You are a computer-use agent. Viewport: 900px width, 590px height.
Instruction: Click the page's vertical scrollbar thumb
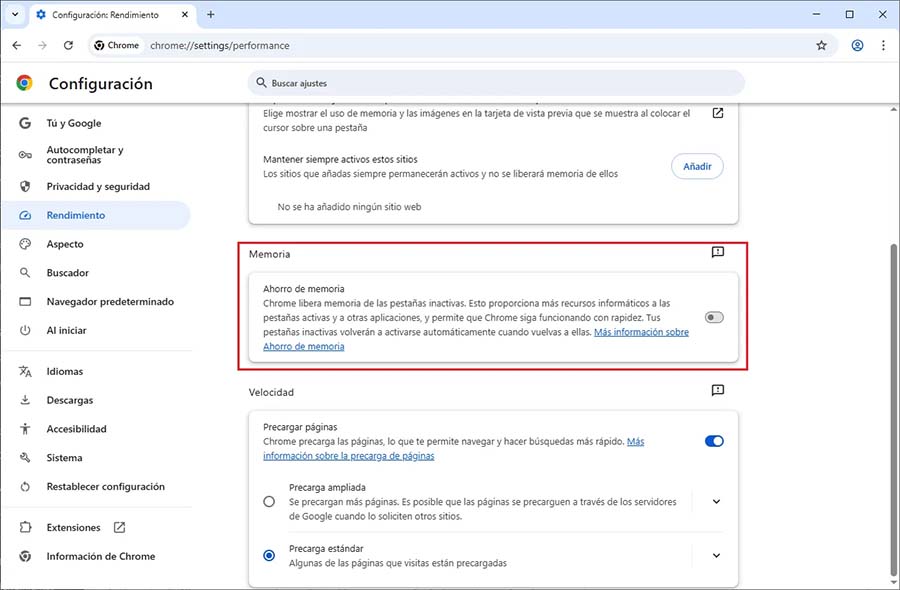tap(892, 410)
